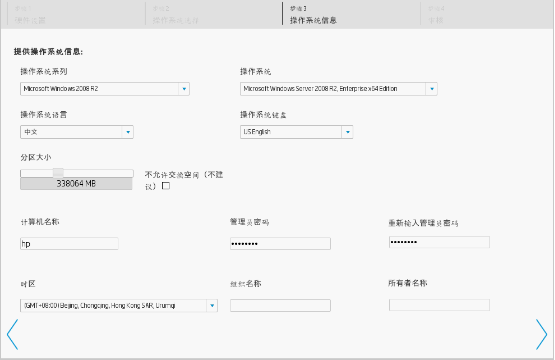The width and height of the screenshot is (555, 360).
Task: Click the 分区大小 slider handle
Action: click(58, 173)
